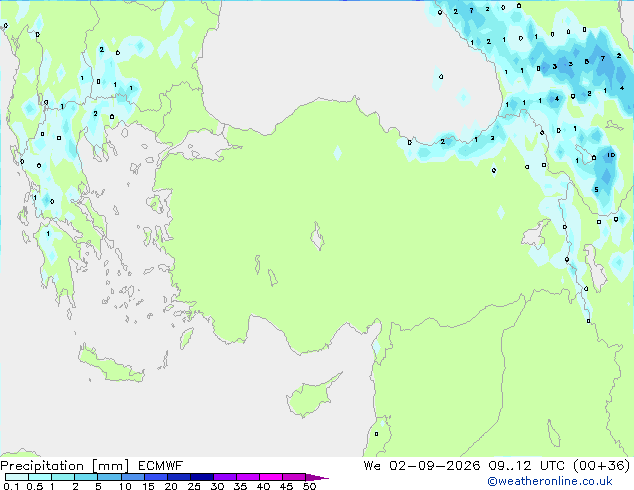
Task: Click the forecast date We 02-09-2026 text
Action: 422,466
